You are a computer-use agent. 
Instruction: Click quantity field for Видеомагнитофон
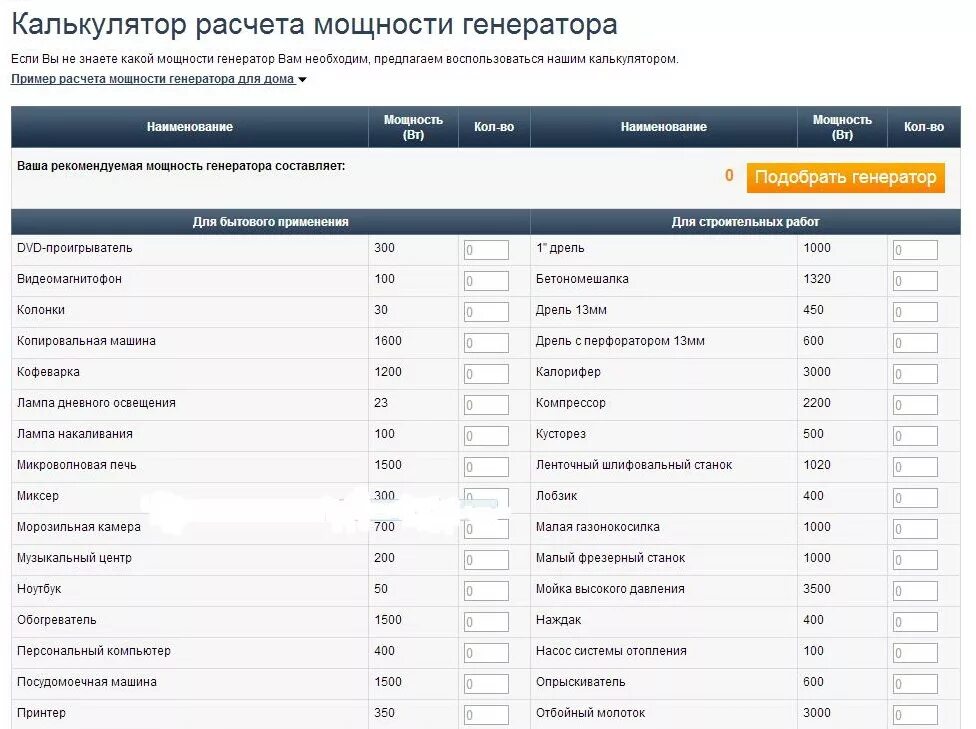coord(486,281)
